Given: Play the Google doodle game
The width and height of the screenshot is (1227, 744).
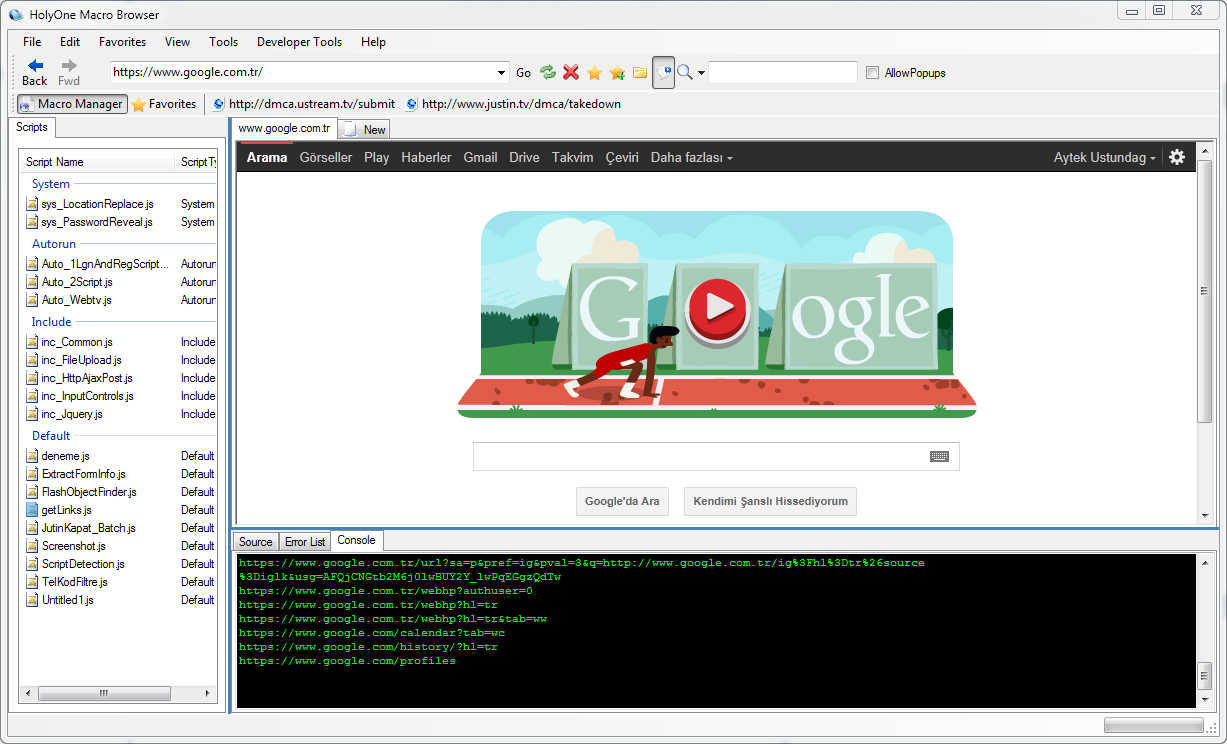Looking at the screenshot, I should point(717,305).
